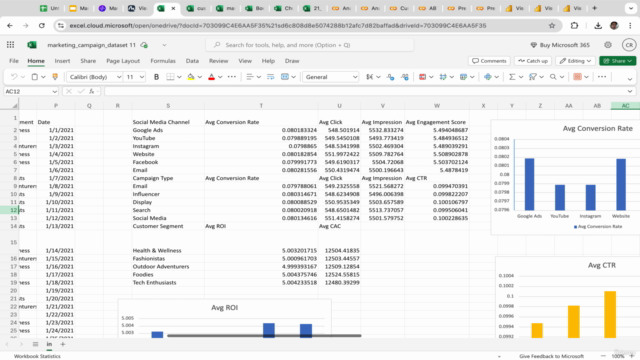Click the CR account avatar
Viewport: 640px width, 360px height.
click(x=629, y=45)
